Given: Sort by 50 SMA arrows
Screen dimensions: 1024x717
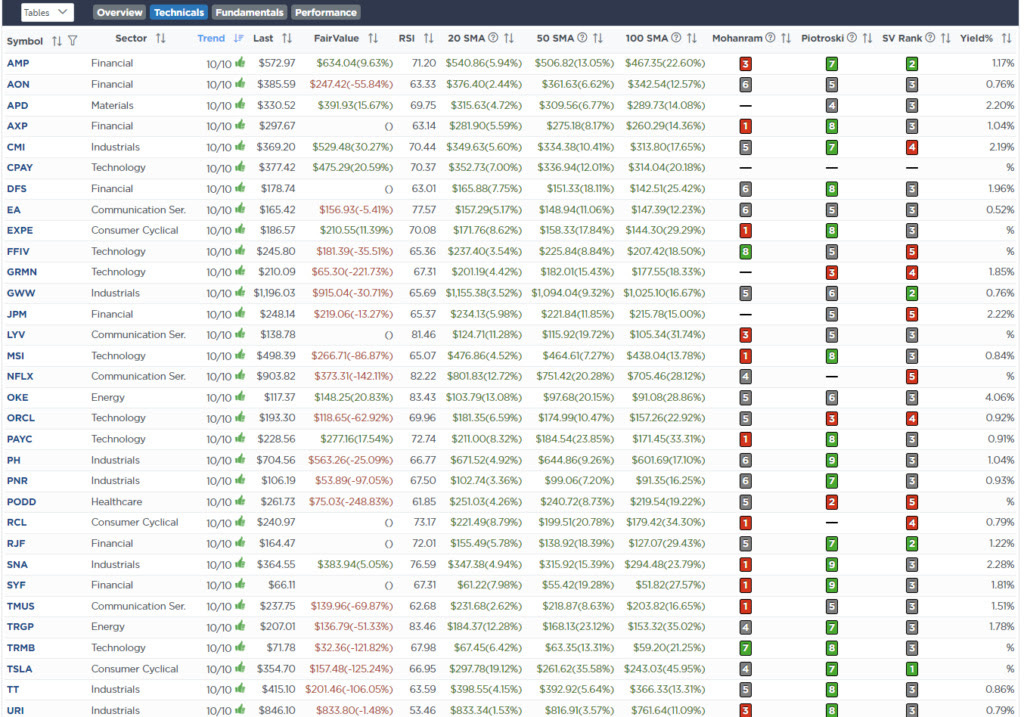Looking at the screenshot, I should pos(598,39).
